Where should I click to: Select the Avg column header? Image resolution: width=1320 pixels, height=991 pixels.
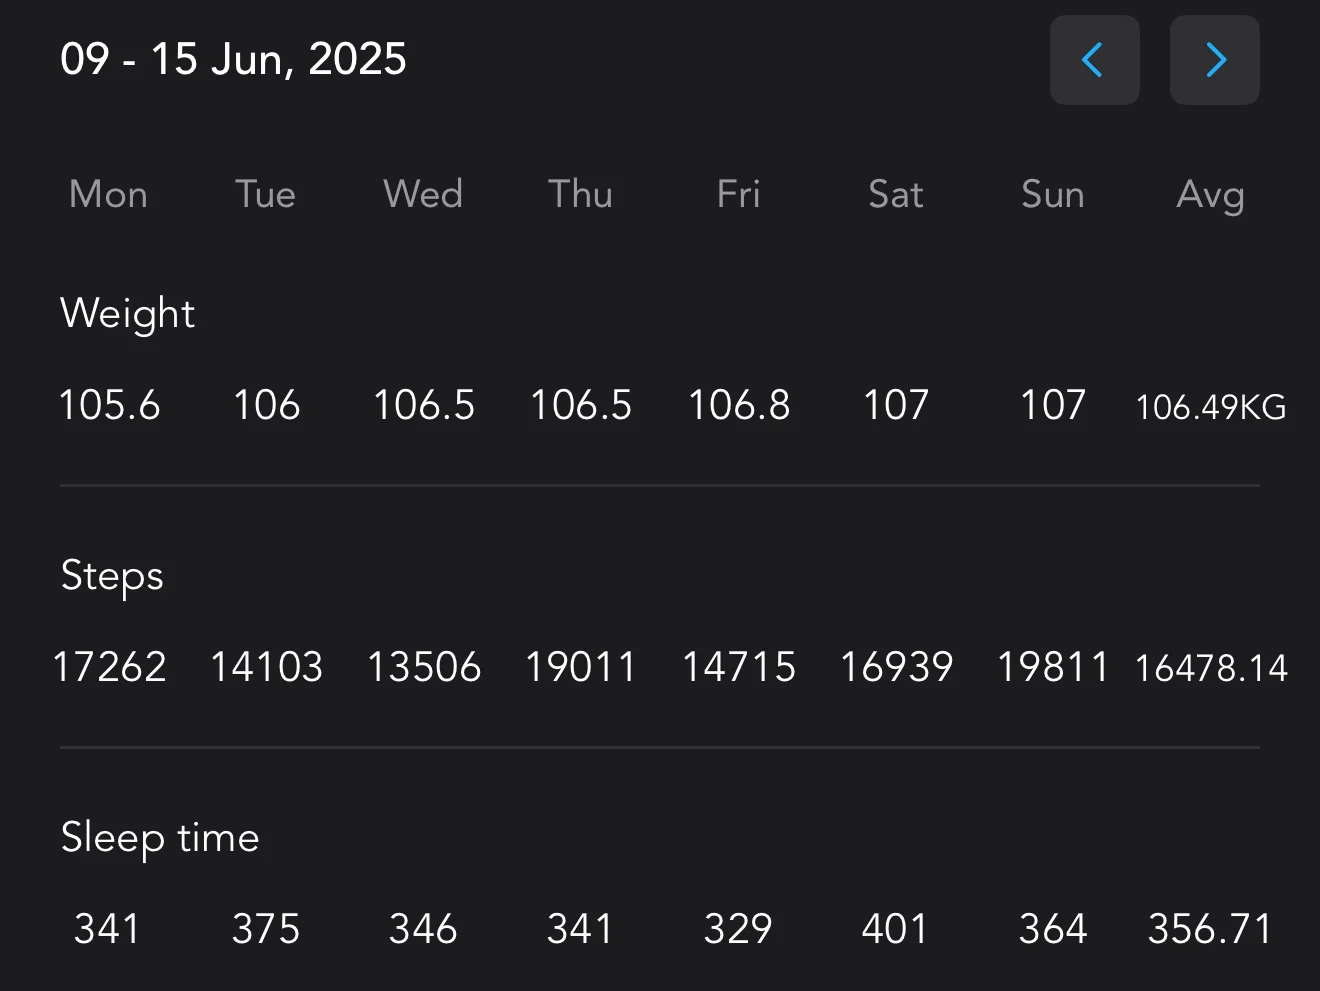click(x=1210, y=195)
